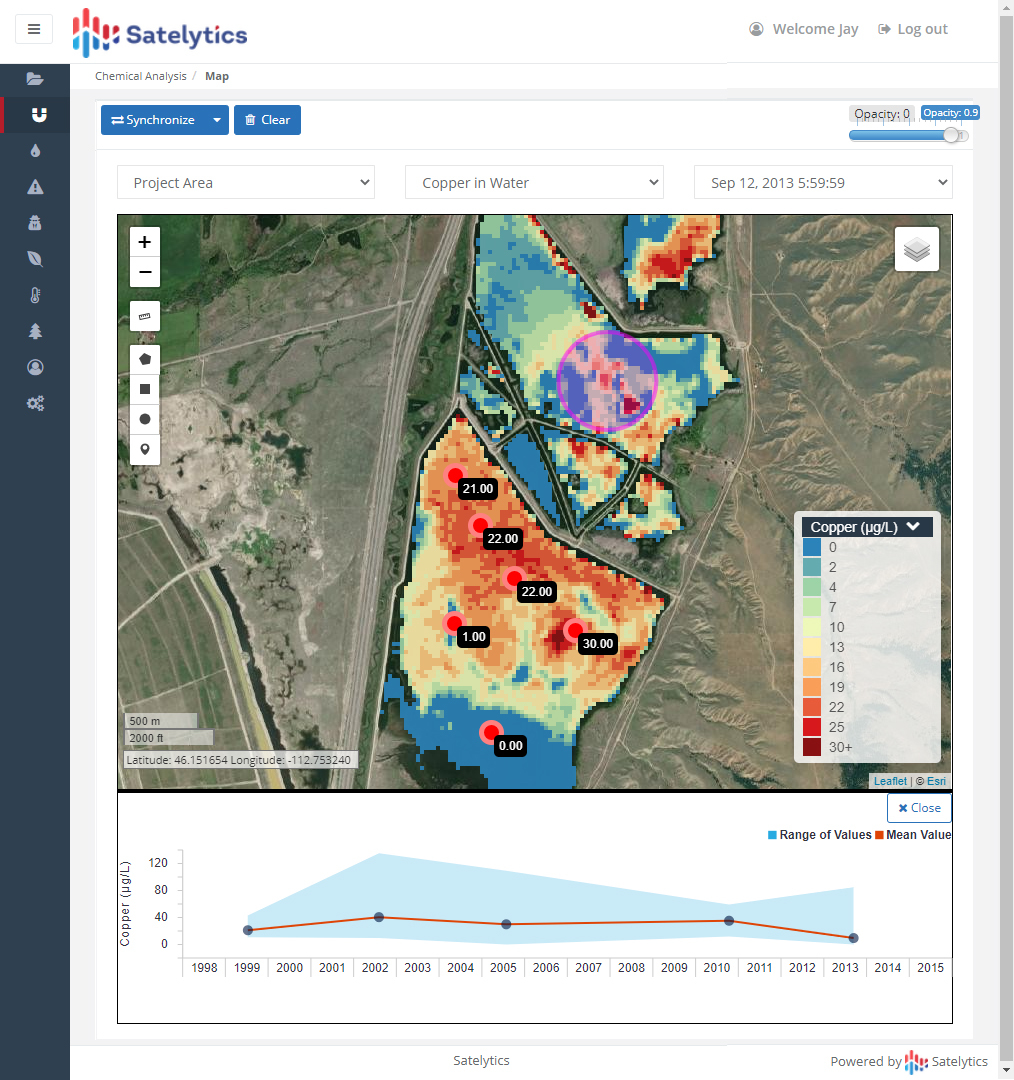1014x1080 pixels.
Task: Select the tree sidebar icon
Action: [35, 331]
